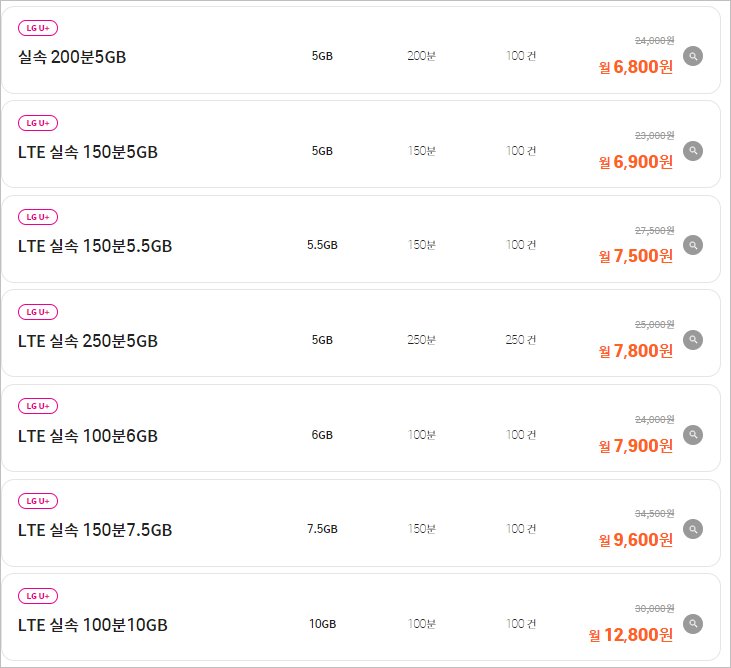Image resolution: width=731 pixels, height=668 pixels.
Task: Open magnifier icon for LTE 실속 150분7.5GB
Action: (x=693, y=529)
